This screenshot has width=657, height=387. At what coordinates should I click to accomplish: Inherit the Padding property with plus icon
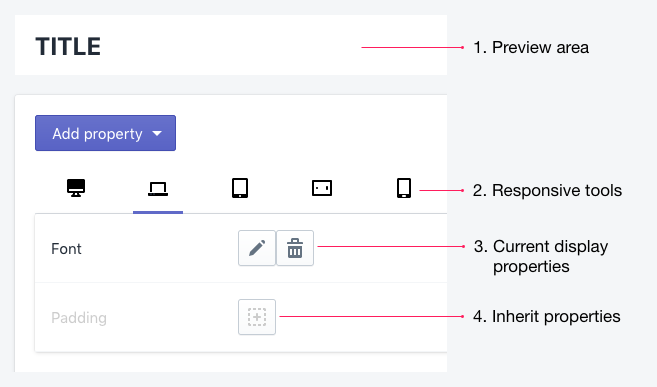click(x=257, y=317)
